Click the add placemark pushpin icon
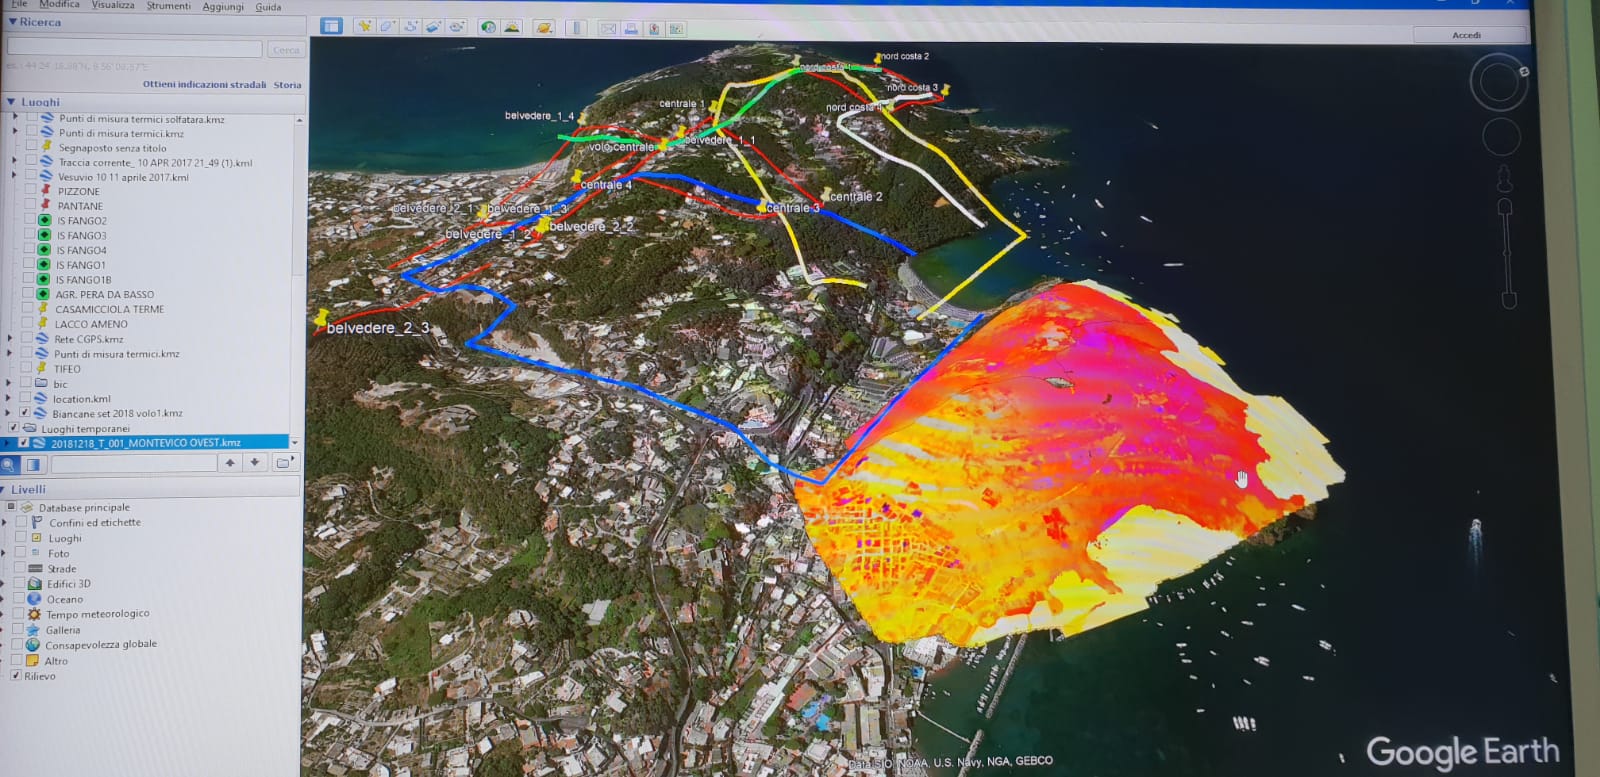This screenshot has width=1600, height=777. [x=365, y=27]
